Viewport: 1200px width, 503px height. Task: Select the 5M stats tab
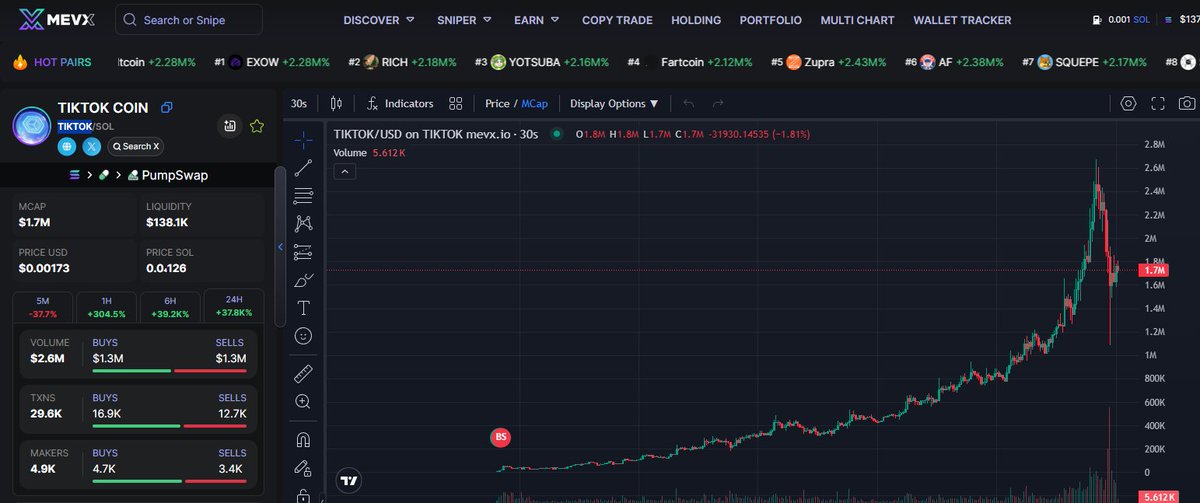click(42, 307)
